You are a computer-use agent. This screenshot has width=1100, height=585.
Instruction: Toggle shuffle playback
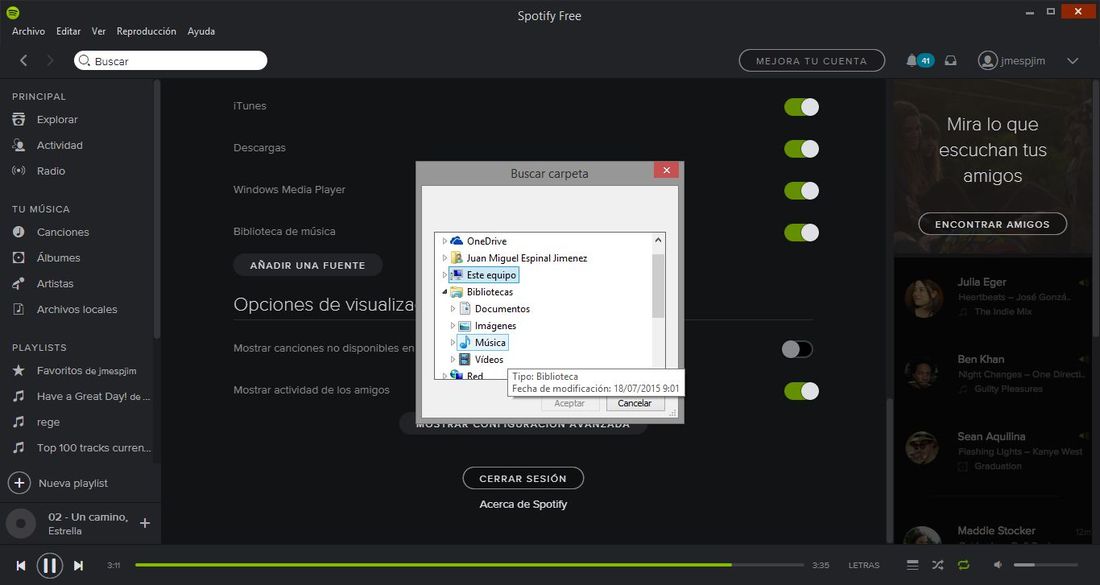937,565
